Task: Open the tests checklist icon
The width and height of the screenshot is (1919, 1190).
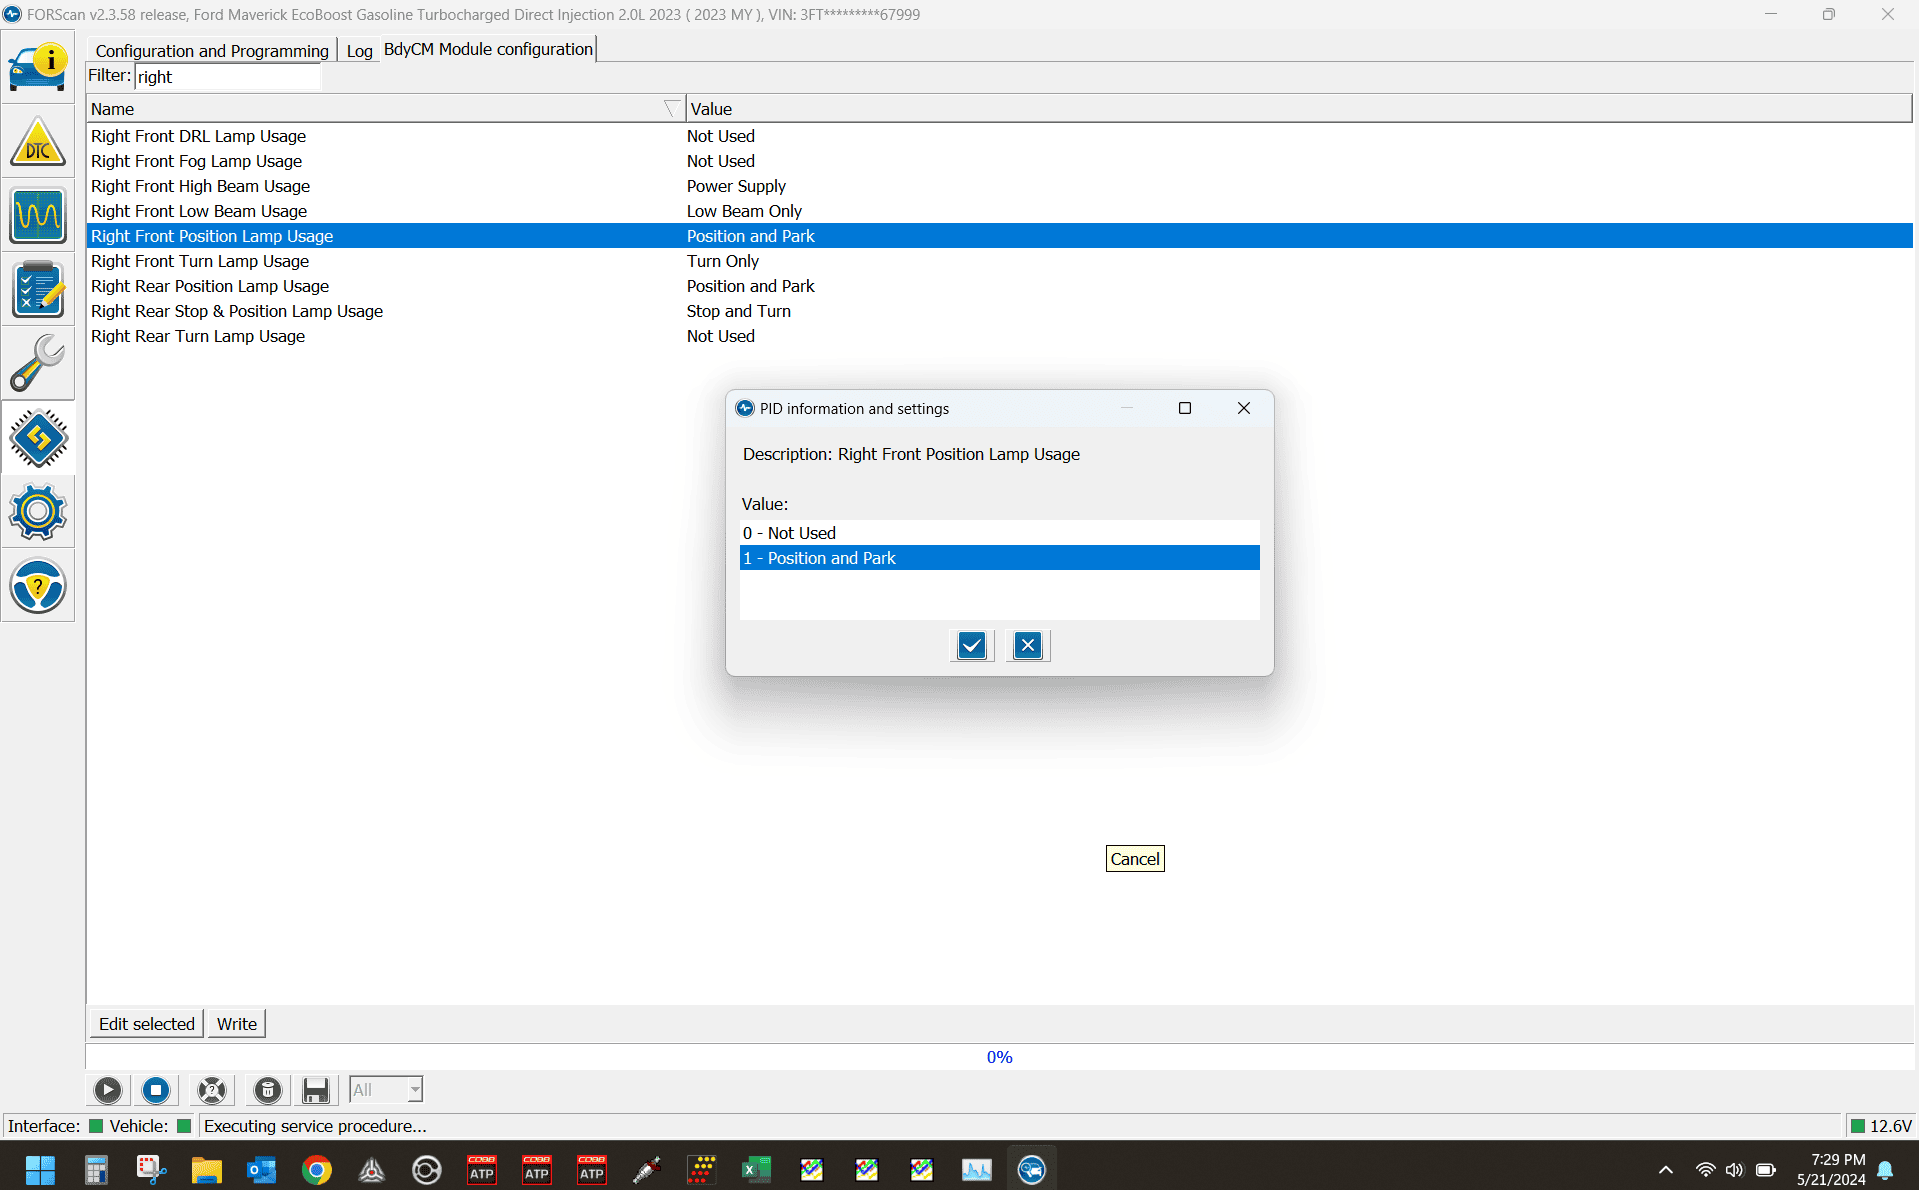Action: (x=38, y=290)
